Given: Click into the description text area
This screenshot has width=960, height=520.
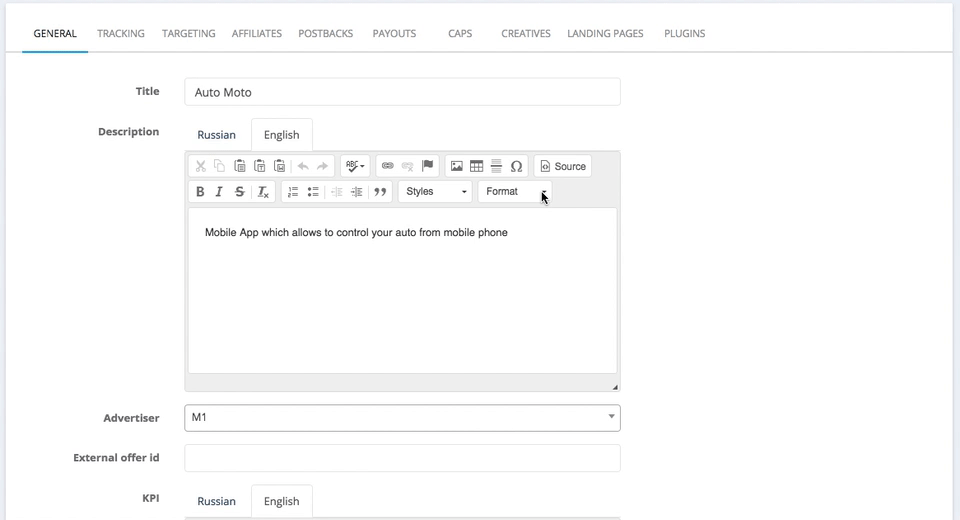Looking at the screenshot, I should click(402, 291).
